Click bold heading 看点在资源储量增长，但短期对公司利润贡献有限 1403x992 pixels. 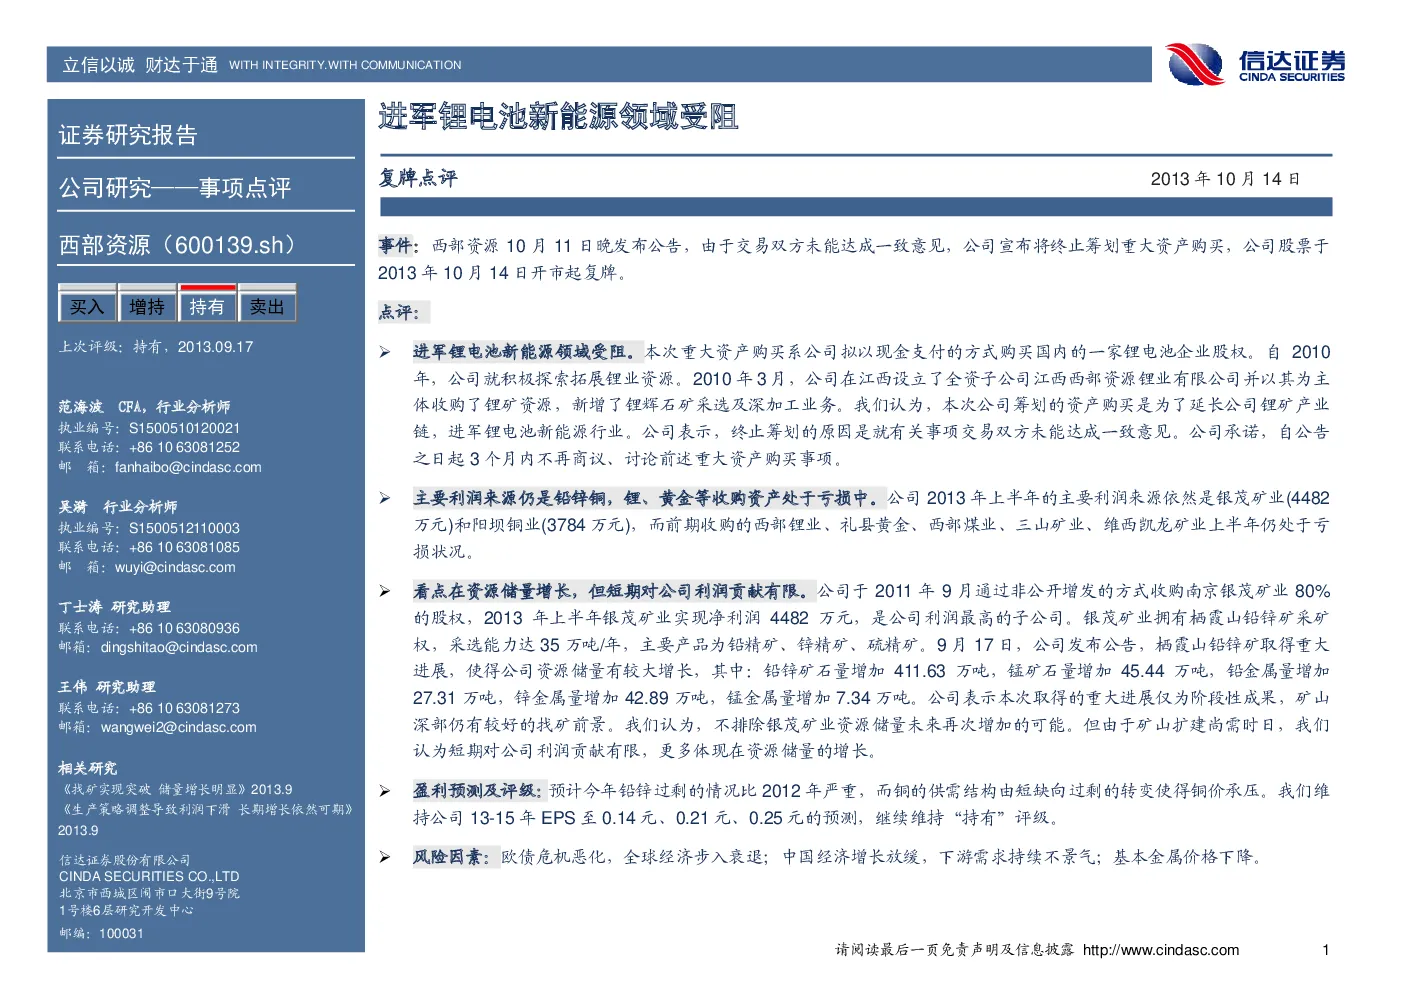coord(614,591)
